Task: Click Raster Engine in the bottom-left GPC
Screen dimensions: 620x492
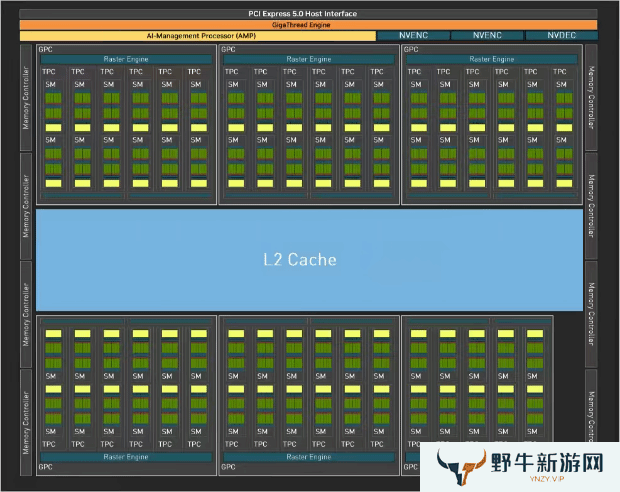Action: pyautogui.click(x=126, y=457)
